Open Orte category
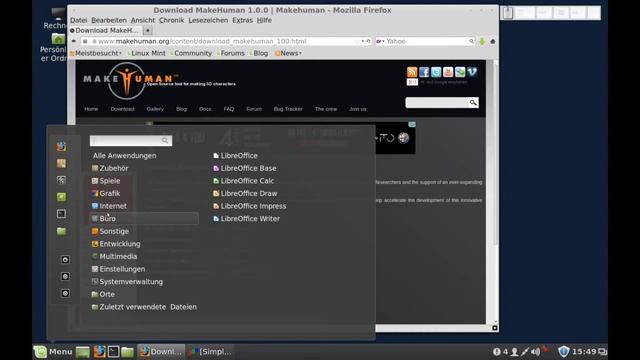 103,294
